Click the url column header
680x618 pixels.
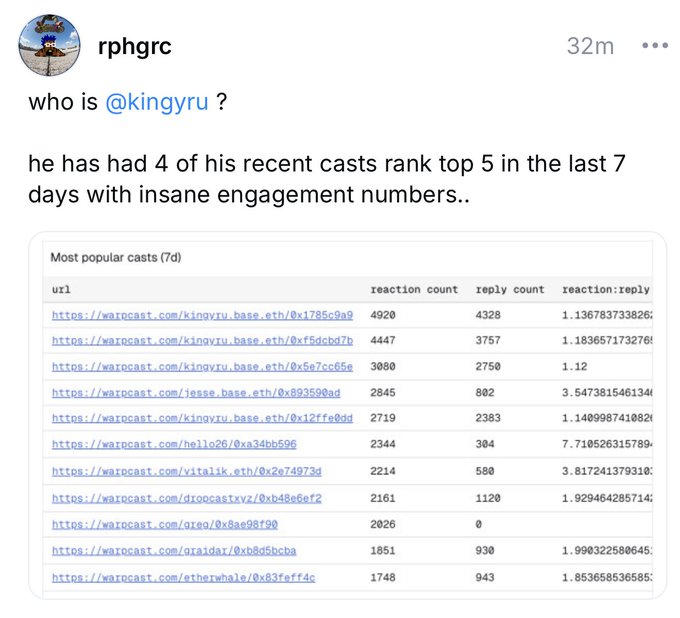point(61,290)
